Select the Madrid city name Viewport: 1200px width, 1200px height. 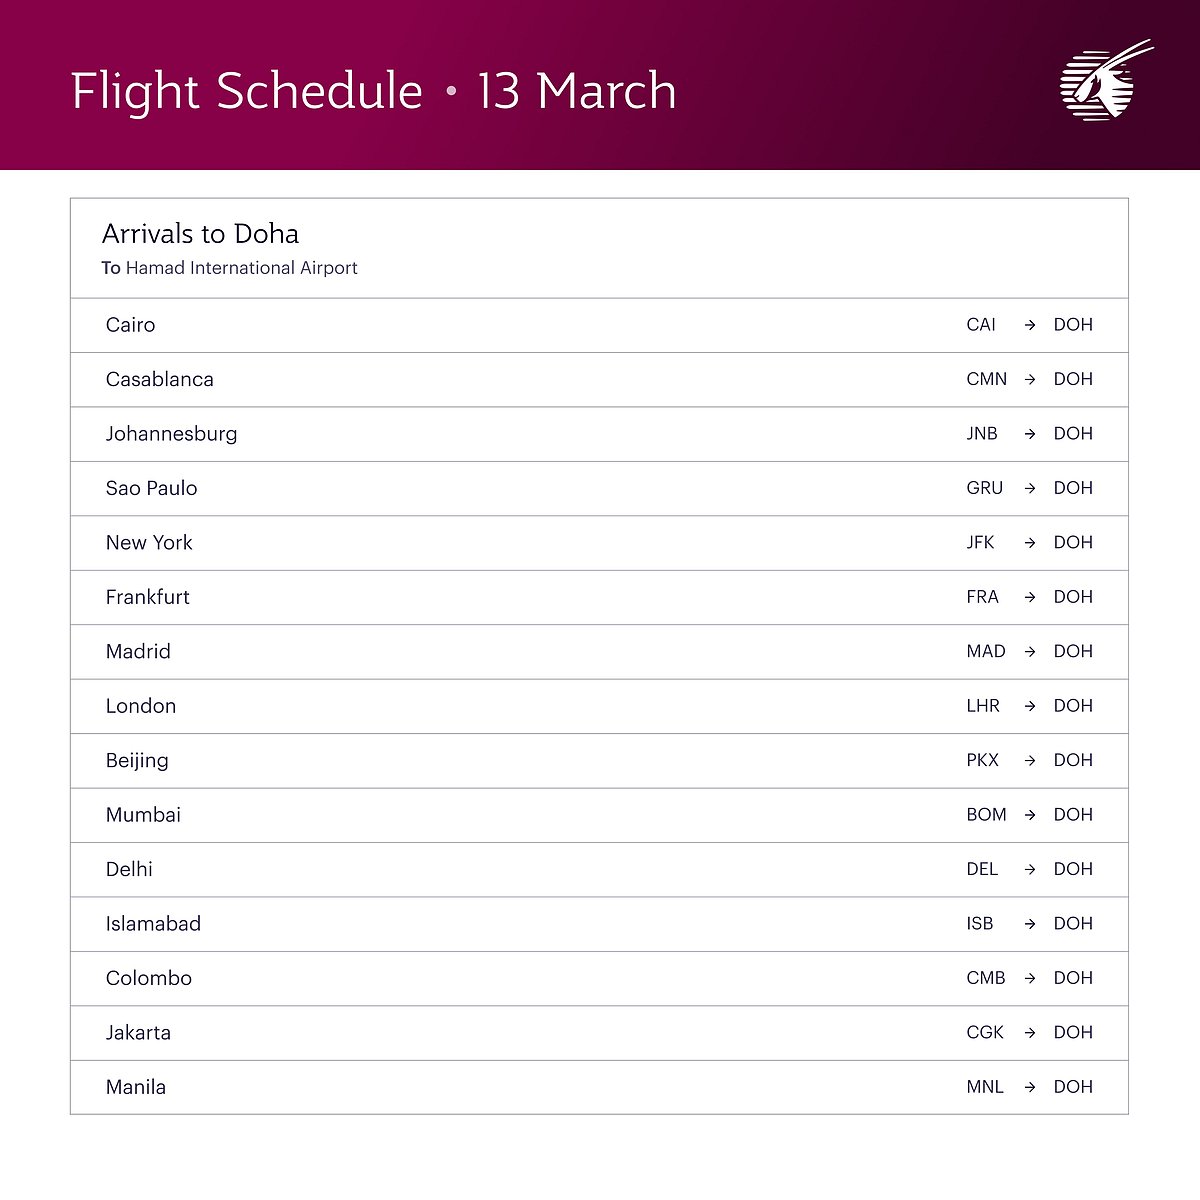tap(138, 652)
